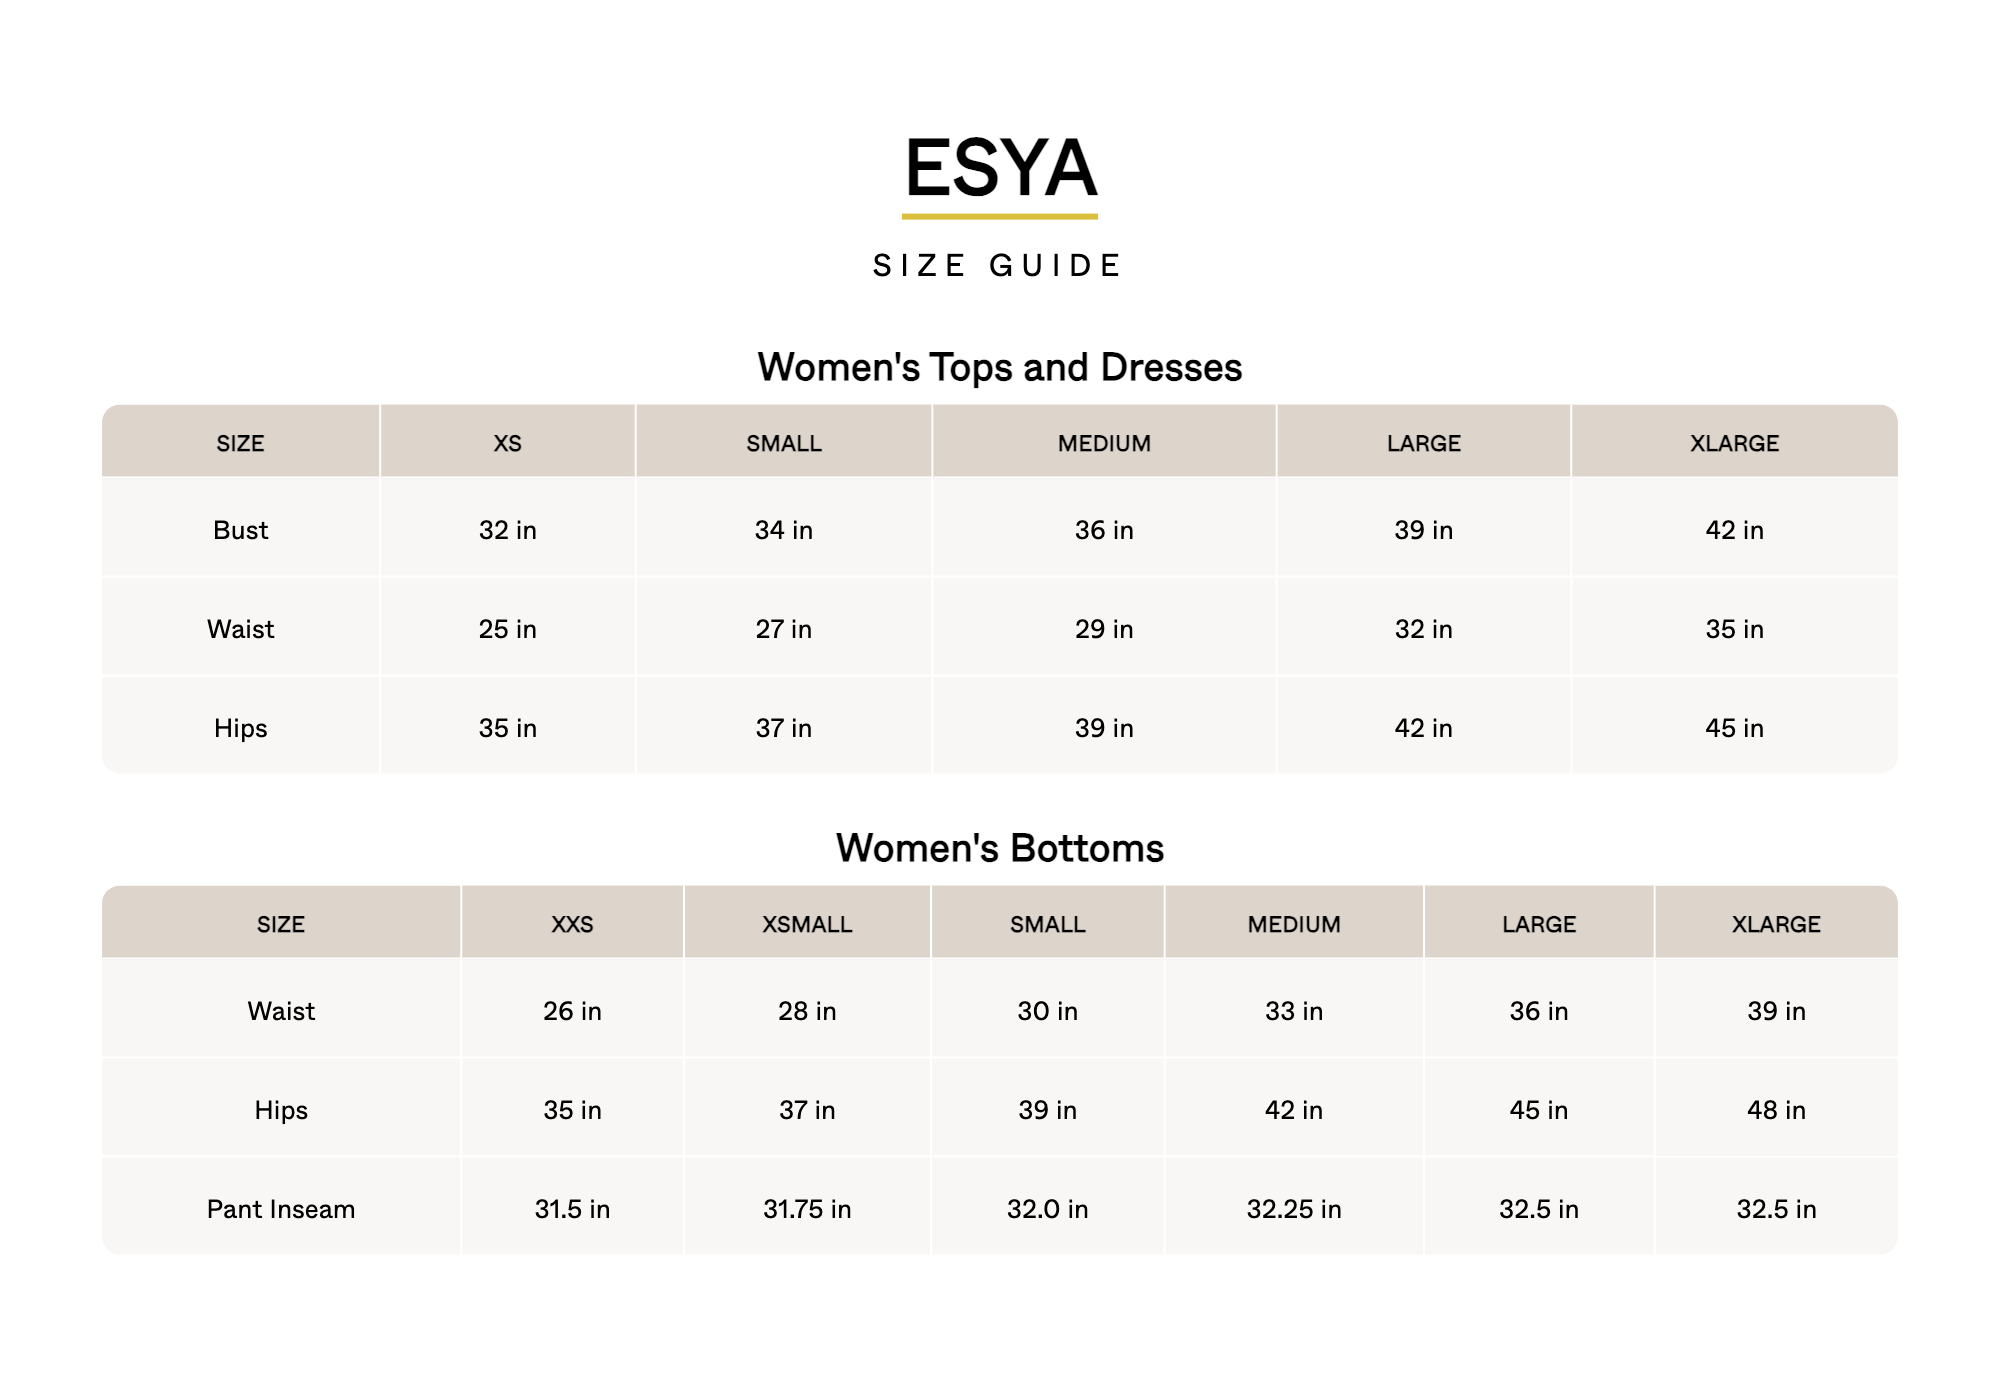Click the Tops Waist value for XS
The width and height of the screenshot is (2000, 1388).
[x=507, y=629]
